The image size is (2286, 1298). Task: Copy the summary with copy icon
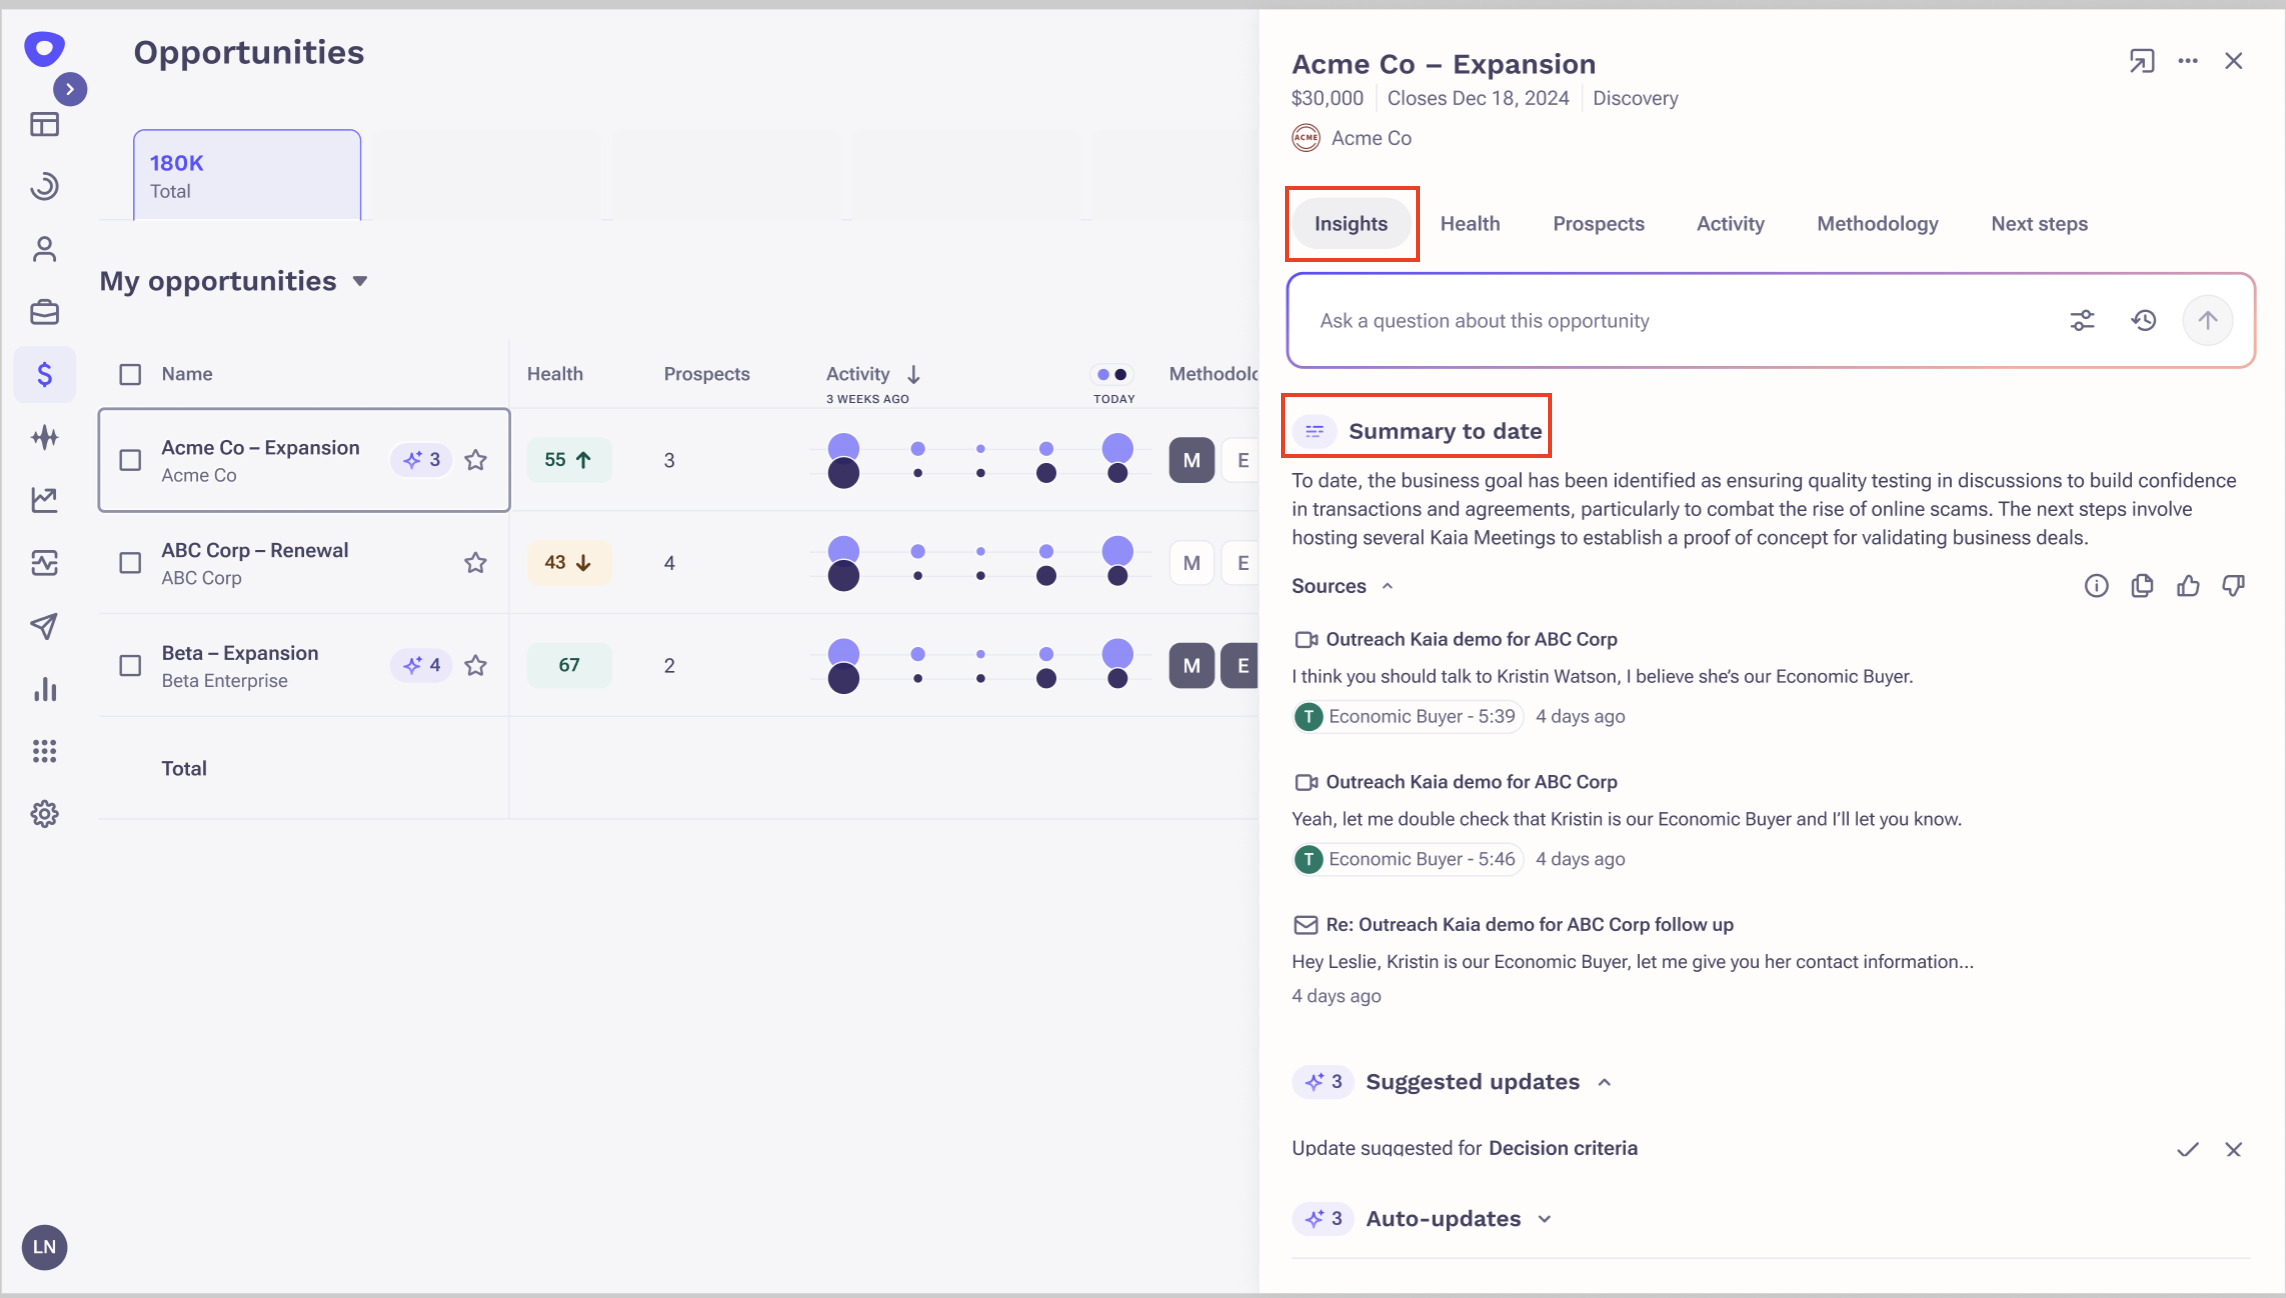click(2141, 586)
